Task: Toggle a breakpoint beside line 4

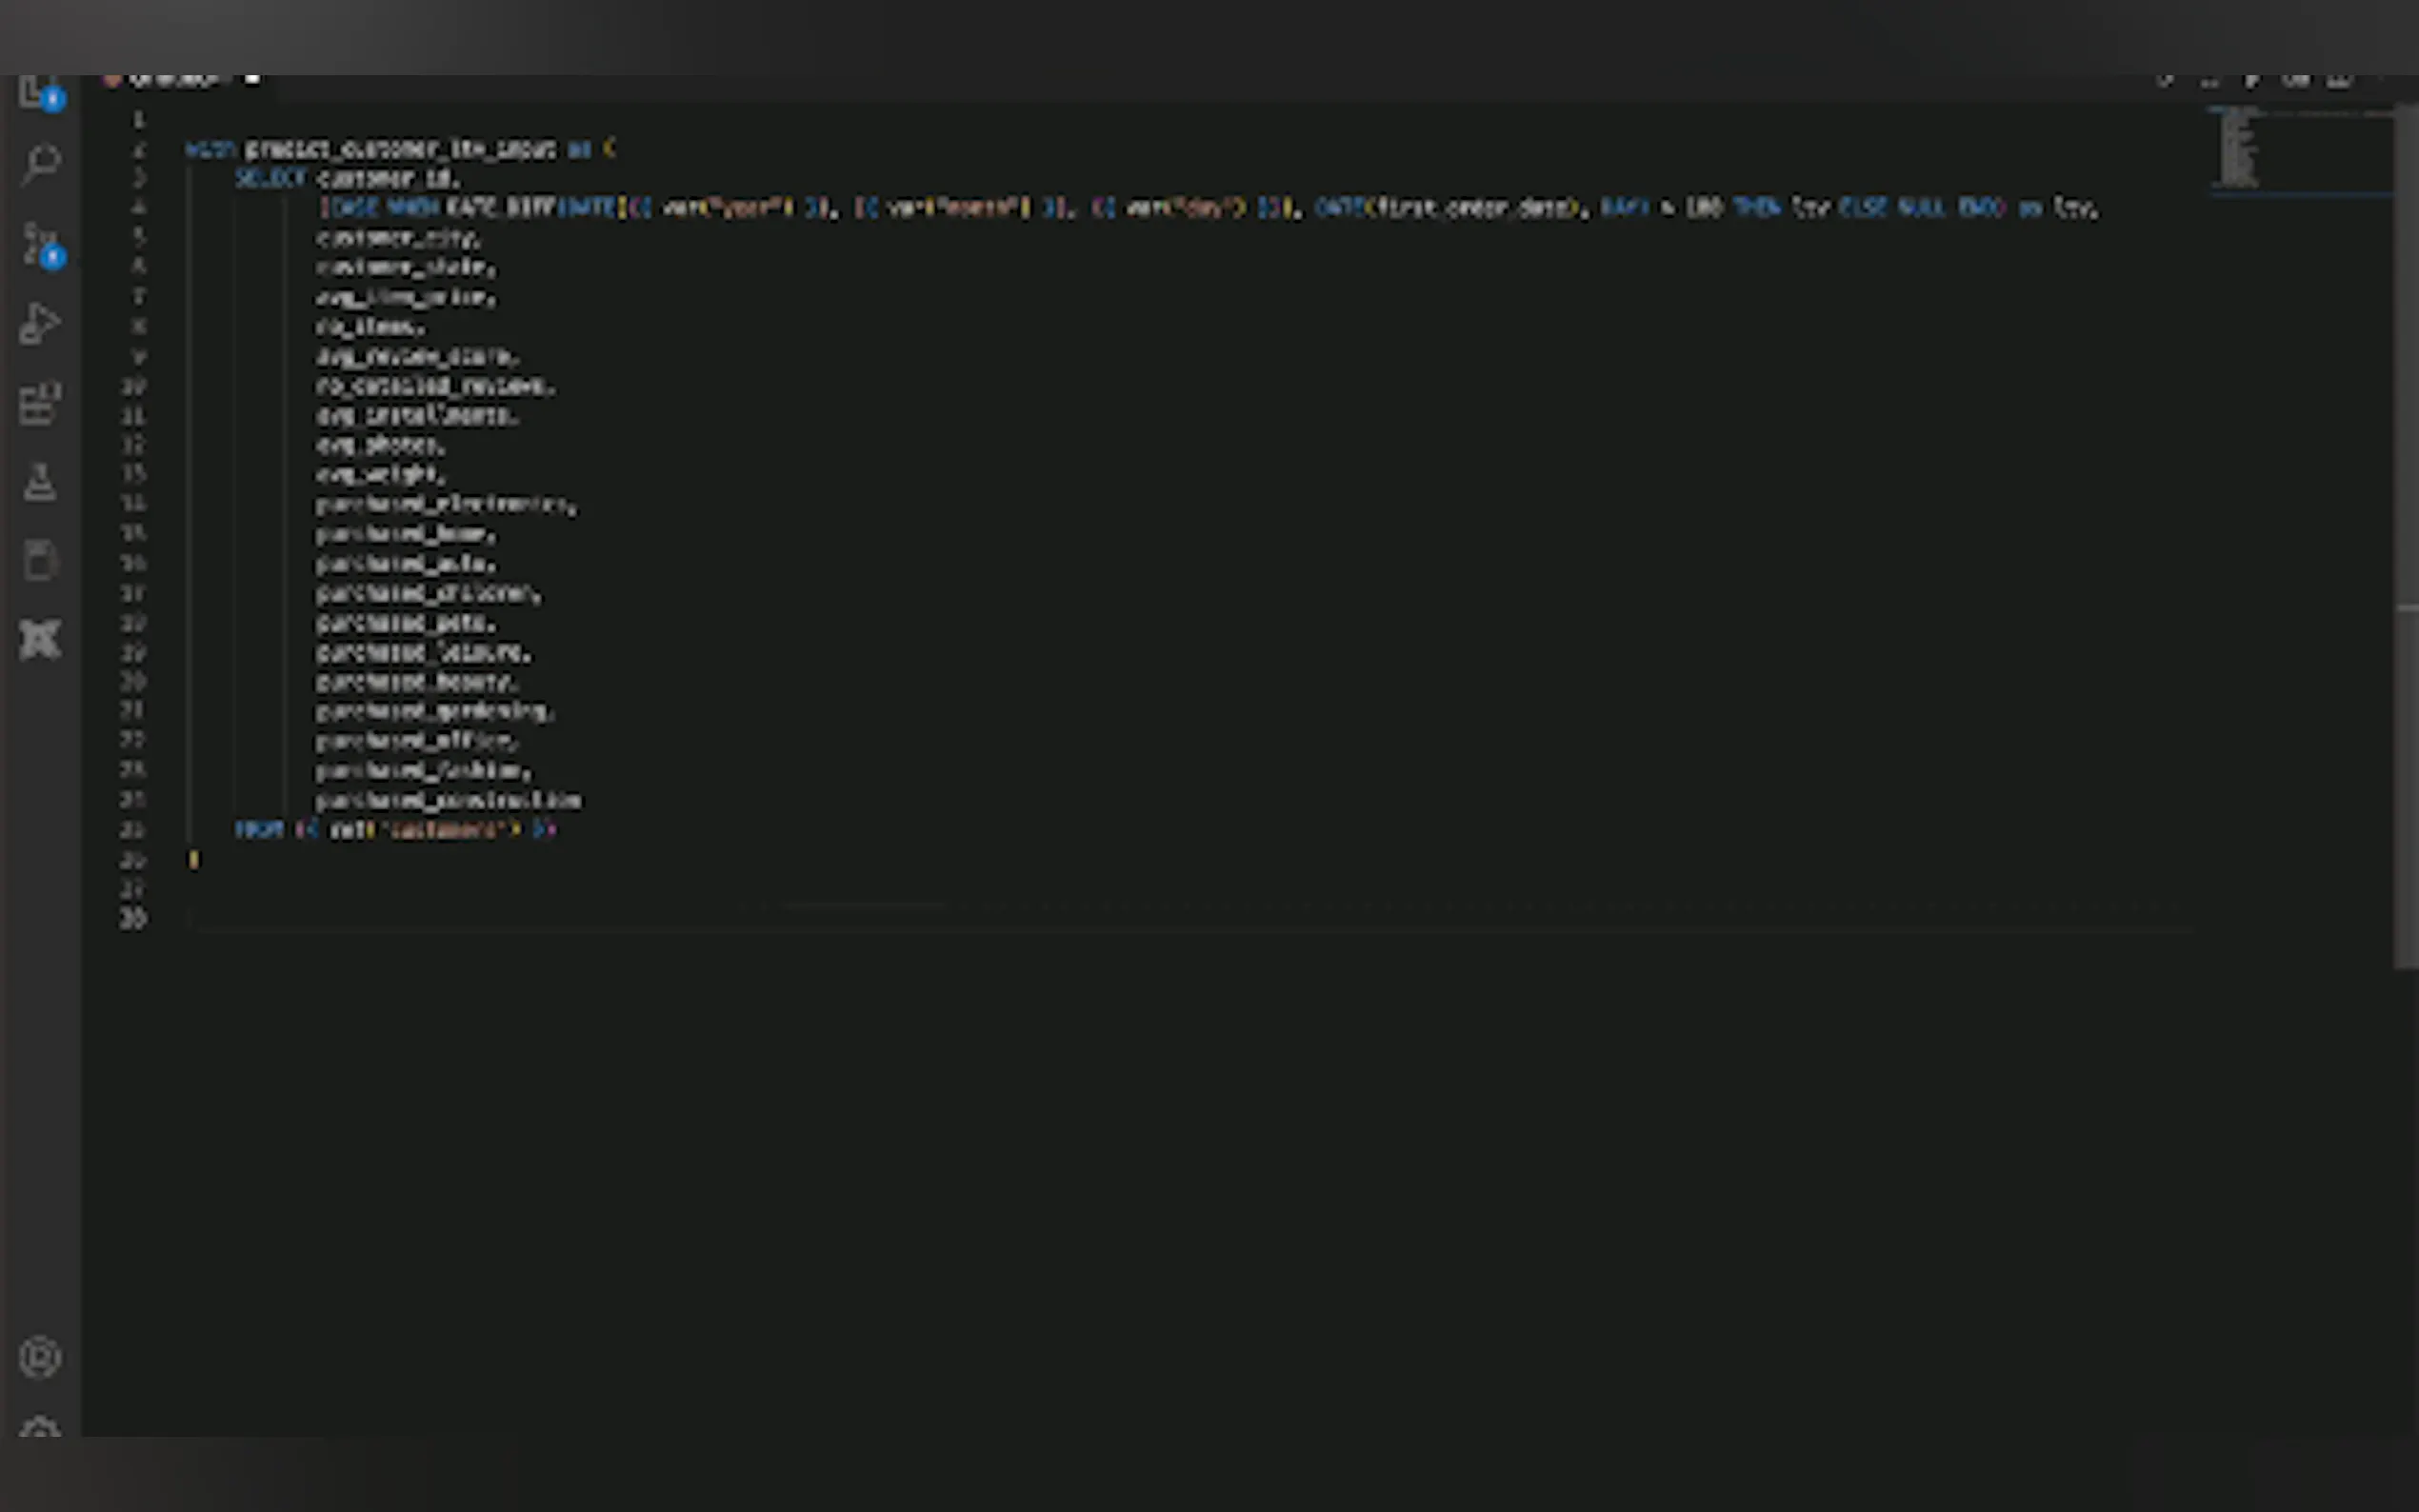Action: tap(115, 208)
